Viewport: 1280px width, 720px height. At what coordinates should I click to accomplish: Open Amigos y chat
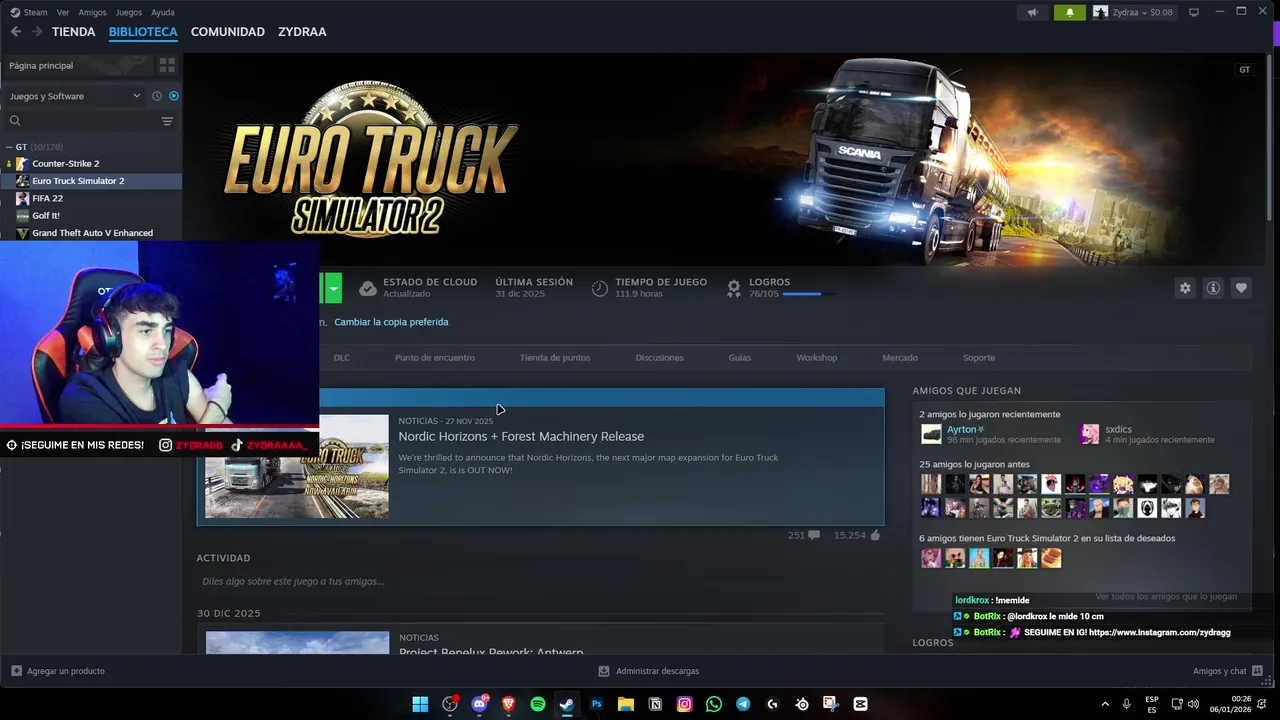coord(1228,671)
